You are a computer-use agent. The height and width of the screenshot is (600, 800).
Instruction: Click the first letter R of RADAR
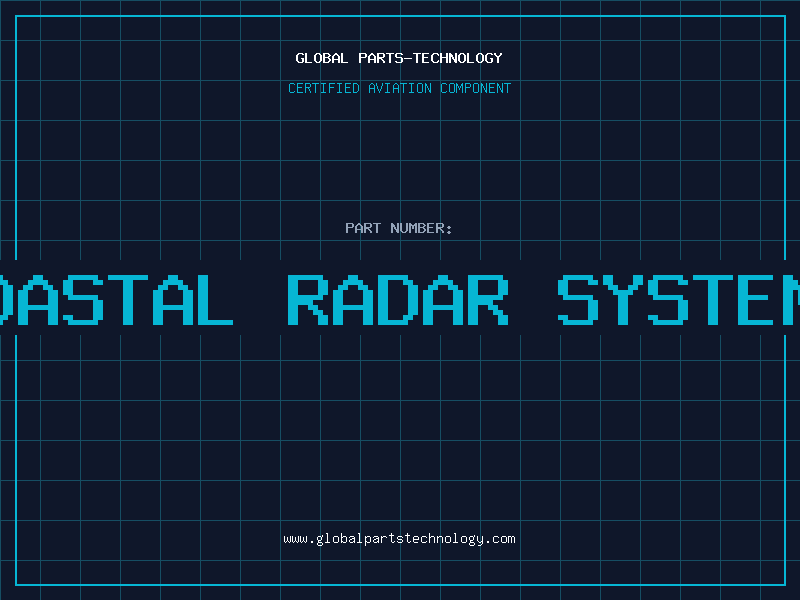307,299
